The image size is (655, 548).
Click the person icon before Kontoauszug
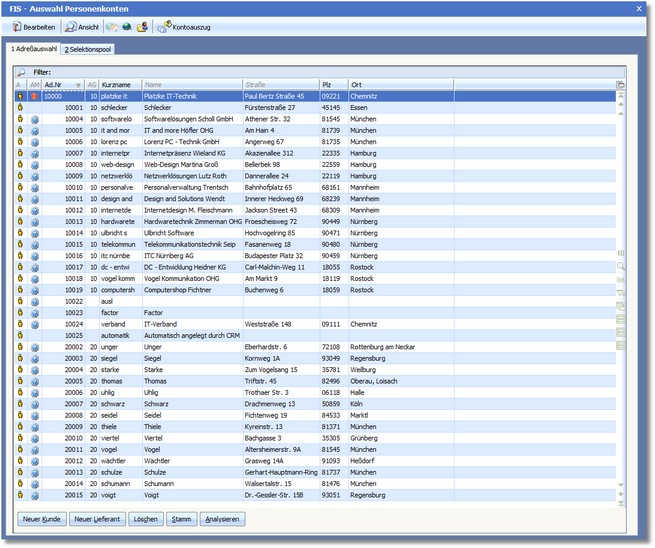[142, 27]
